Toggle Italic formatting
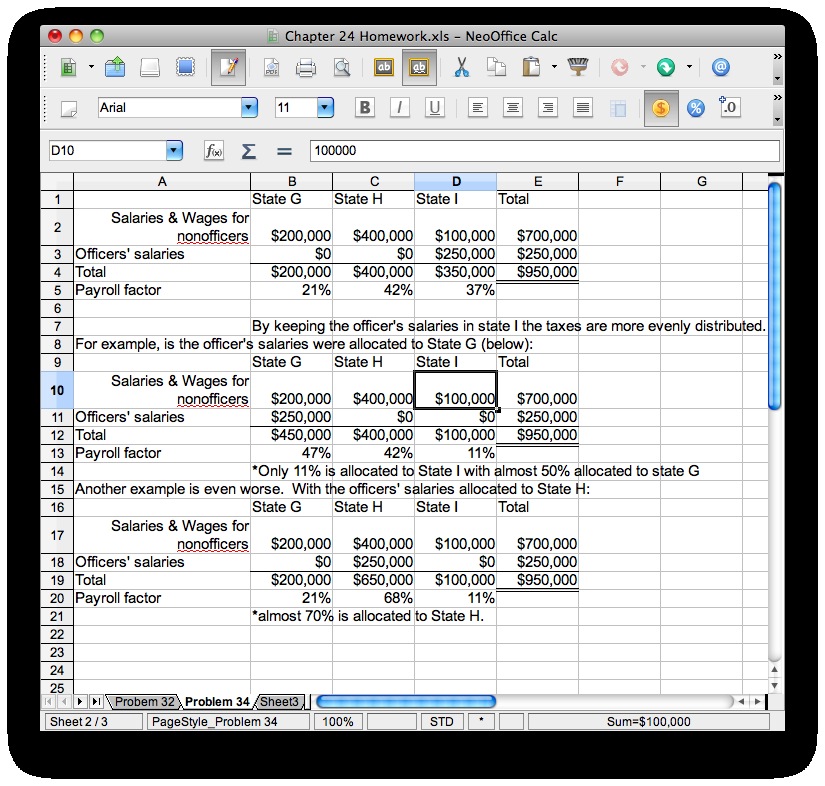This screenshot has width=825, height=786. [399, 108]
